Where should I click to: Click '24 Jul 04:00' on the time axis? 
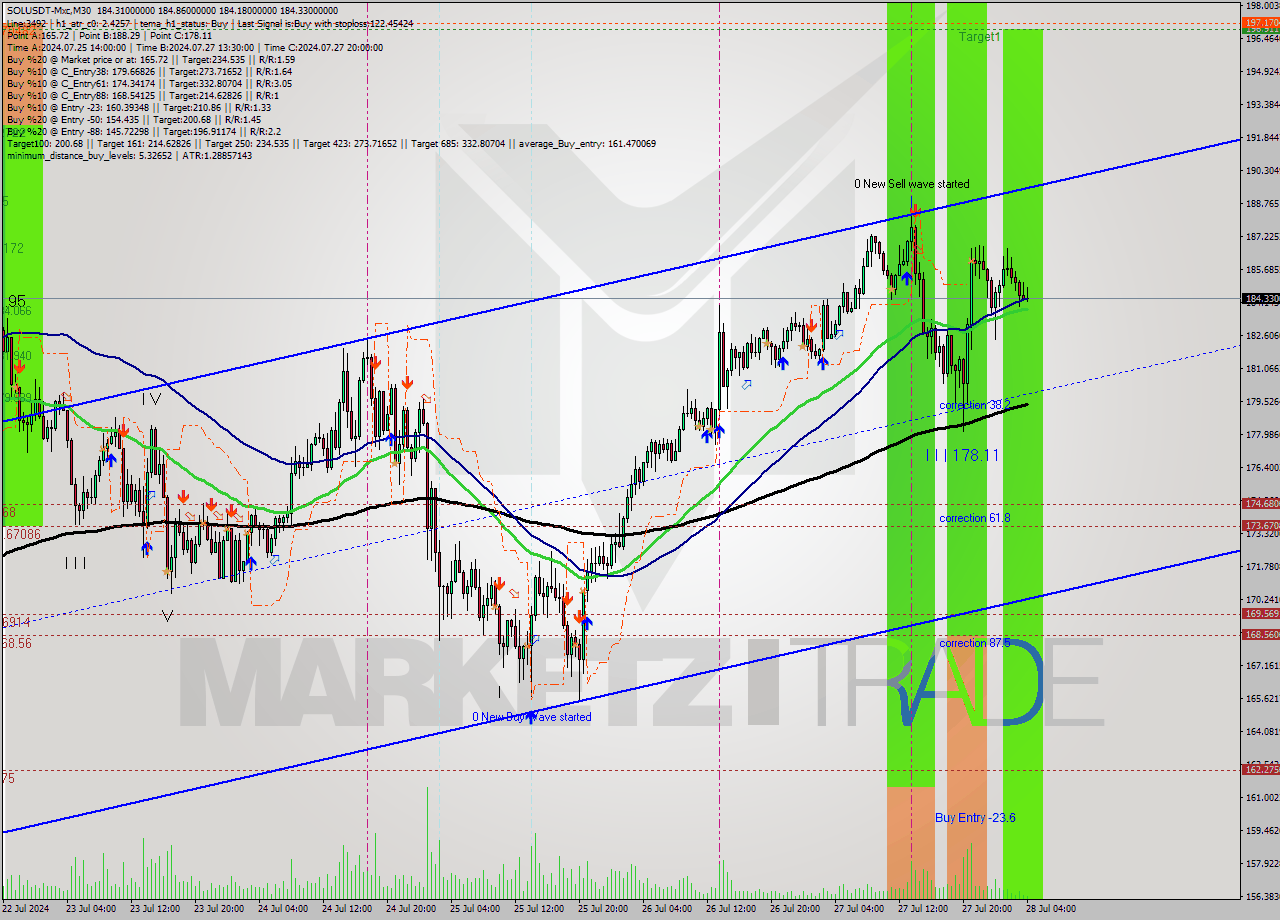click(283, 909)
